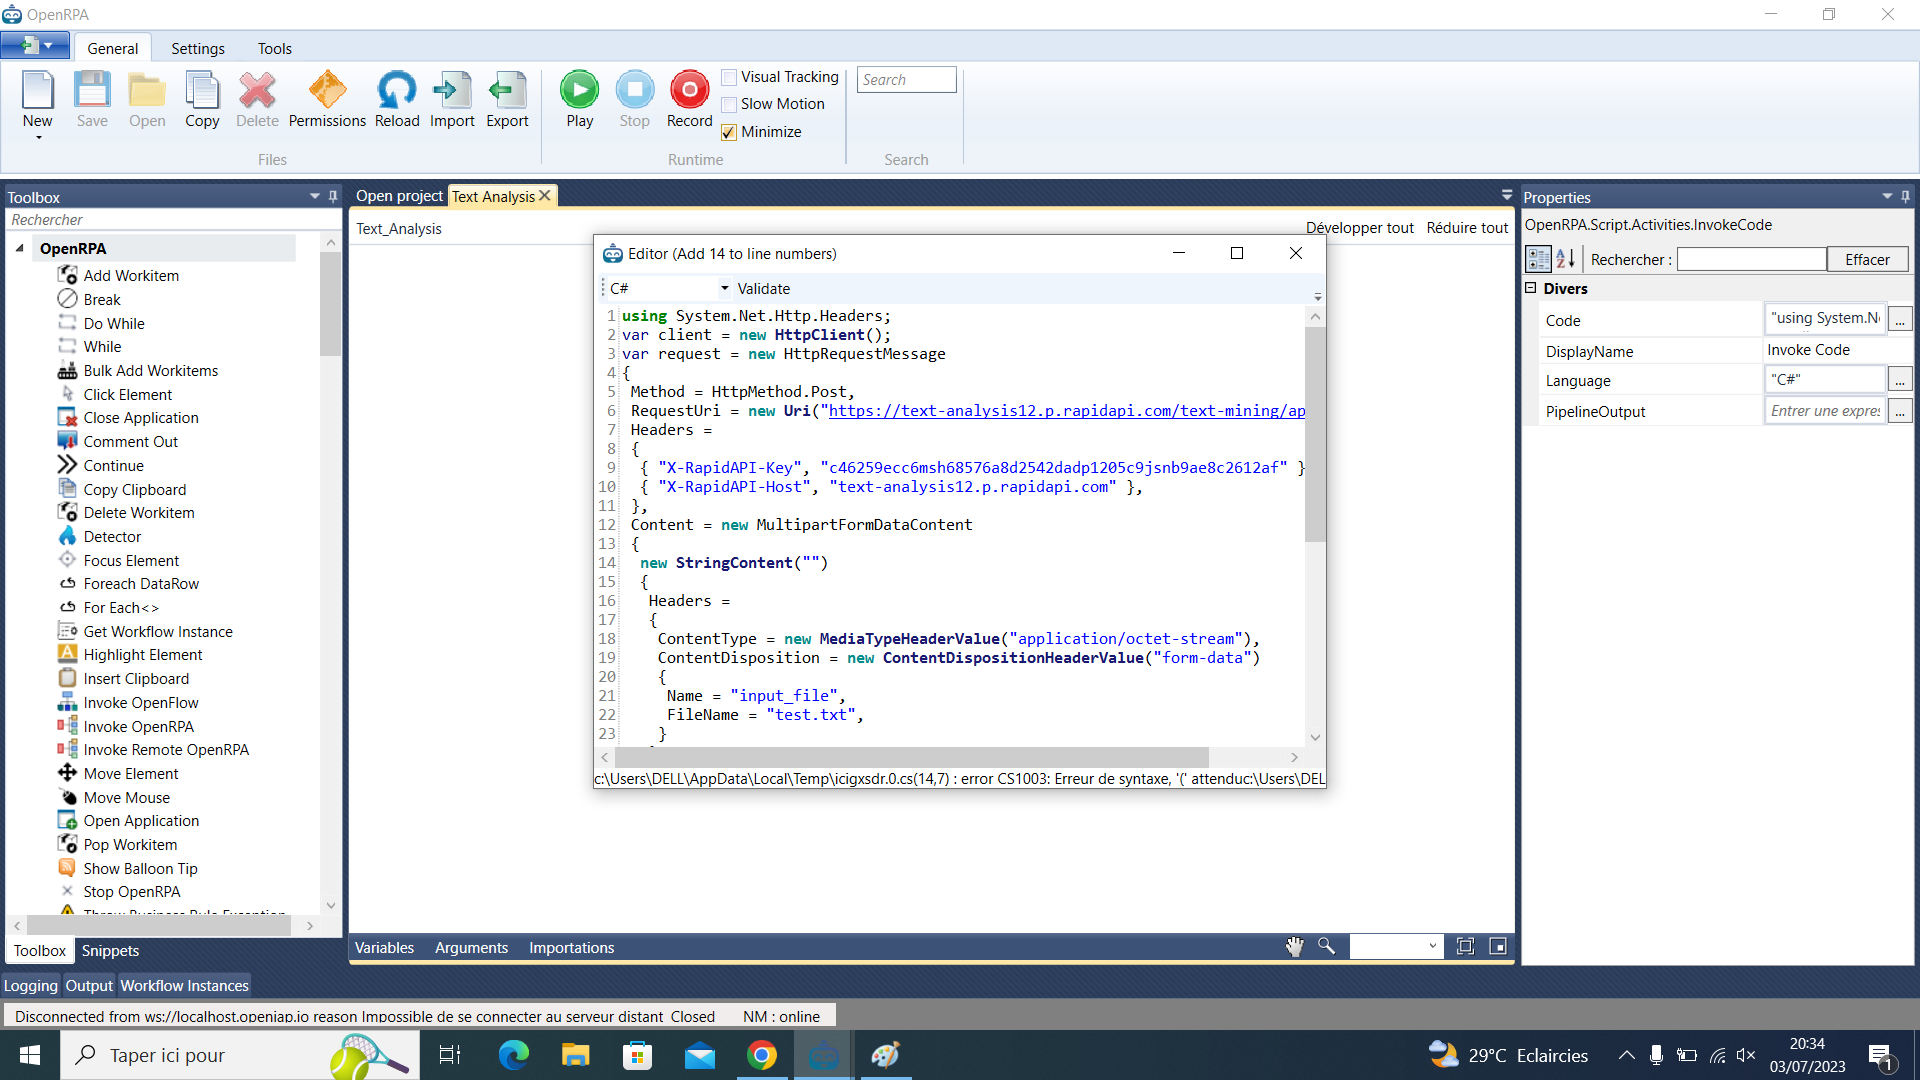Click the Import icon
Screen dimensions: 1920x1080
(x=452, y=91)
